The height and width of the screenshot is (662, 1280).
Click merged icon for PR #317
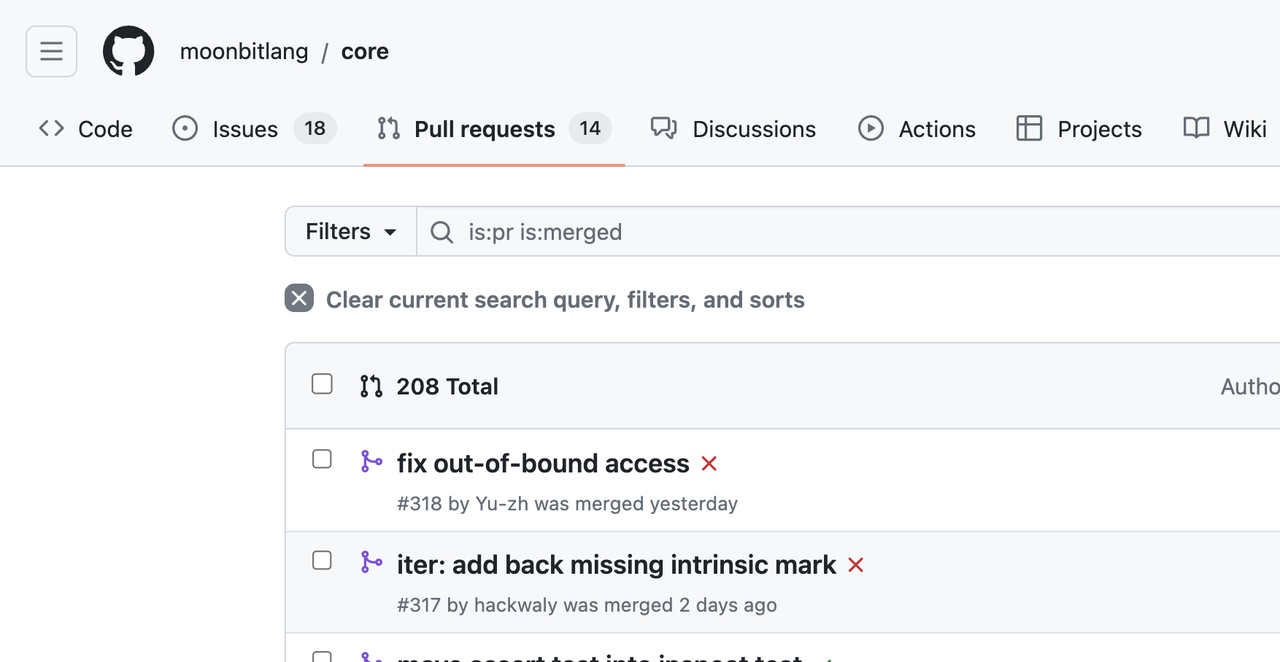371,562
